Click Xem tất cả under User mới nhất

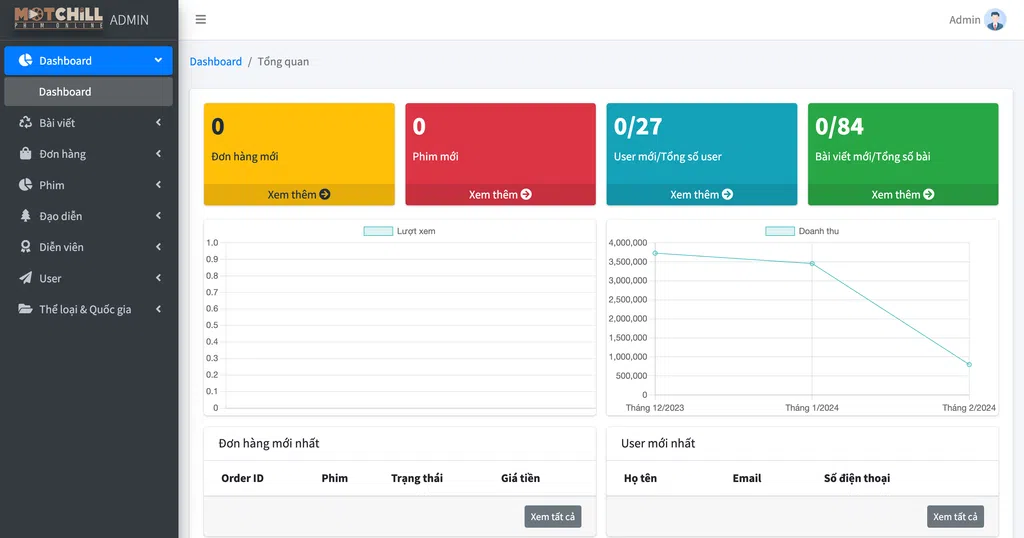955,516
